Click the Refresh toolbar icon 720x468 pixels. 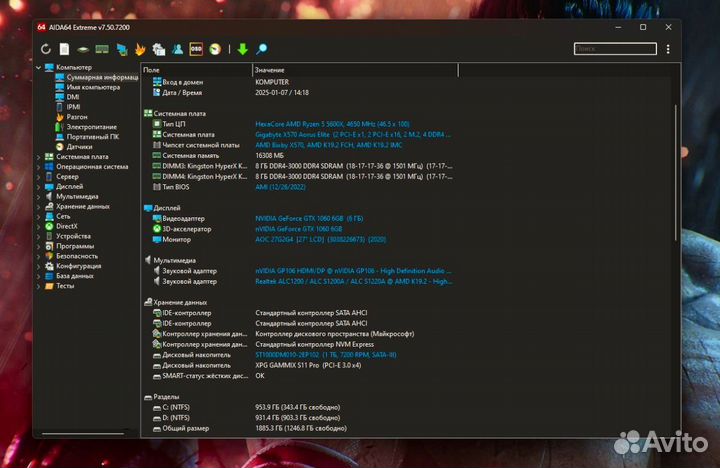click(x=45, y=49)
